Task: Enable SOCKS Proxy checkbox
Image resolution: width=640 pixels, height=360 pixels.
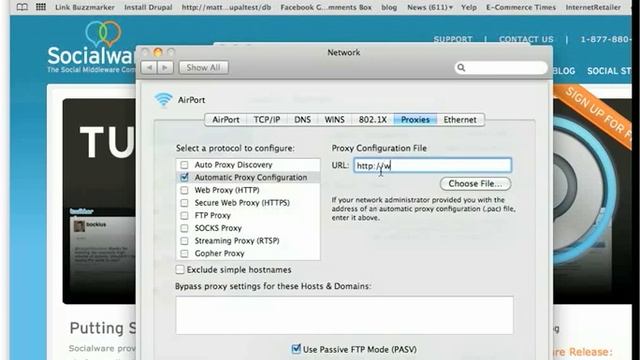Action: tap(184, 228)
